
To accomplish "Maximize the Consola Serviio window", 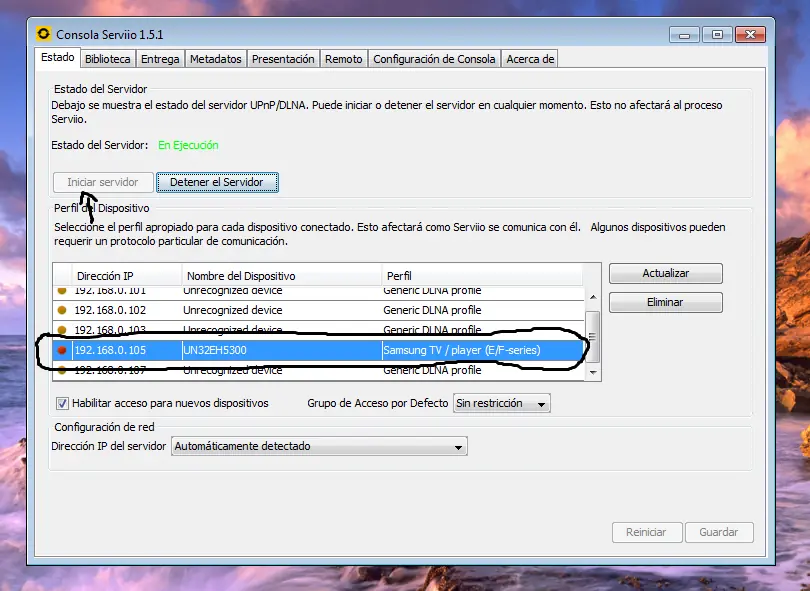I will tap(717, 35).
